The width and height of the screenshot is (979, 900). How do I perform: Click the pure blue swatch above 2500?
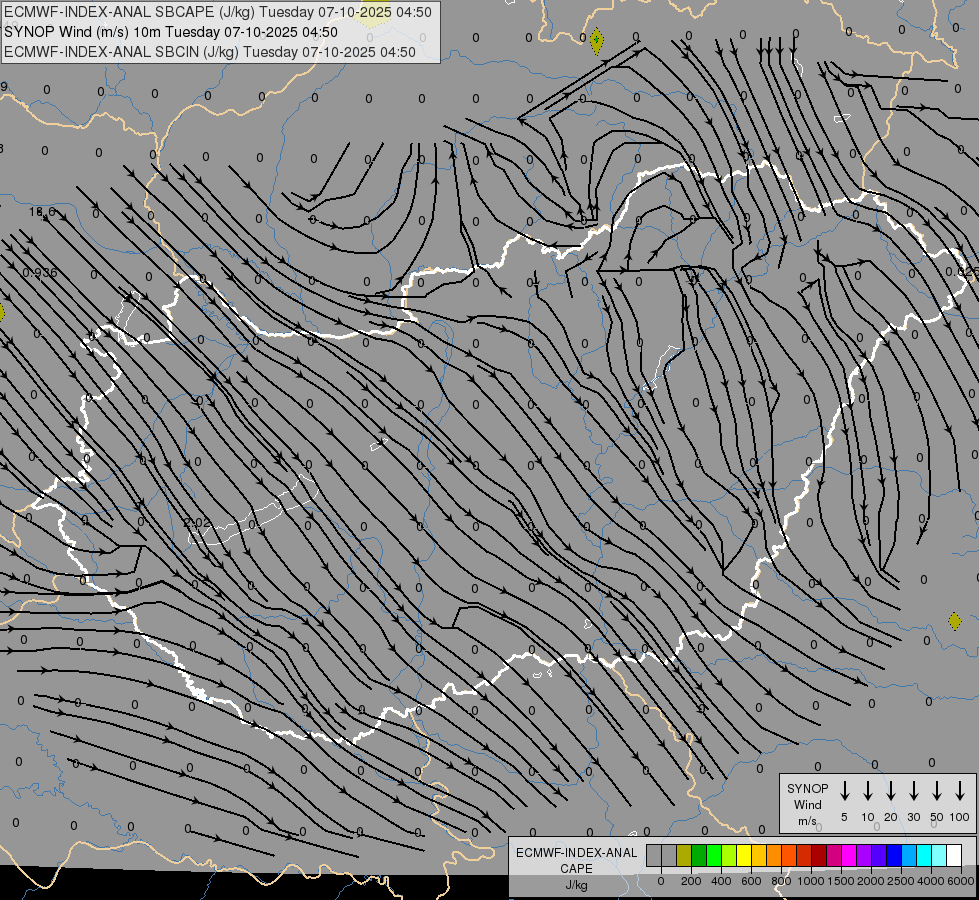[x=894, y=855]
